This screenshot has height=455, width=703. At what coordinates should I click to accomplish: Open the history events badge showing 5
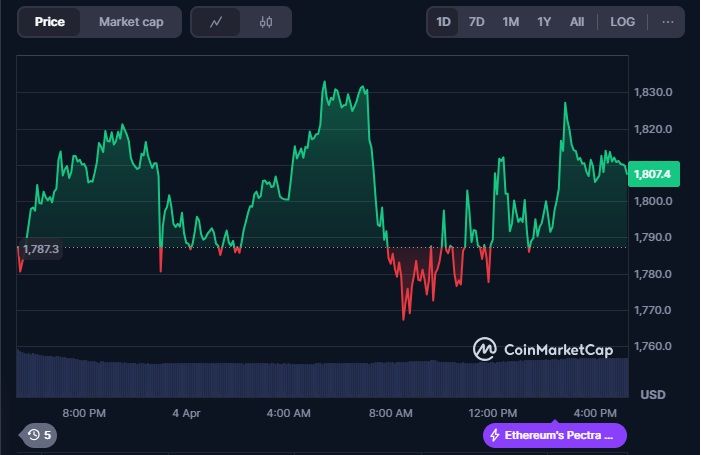pyautogui.click(x=39, y=435)
